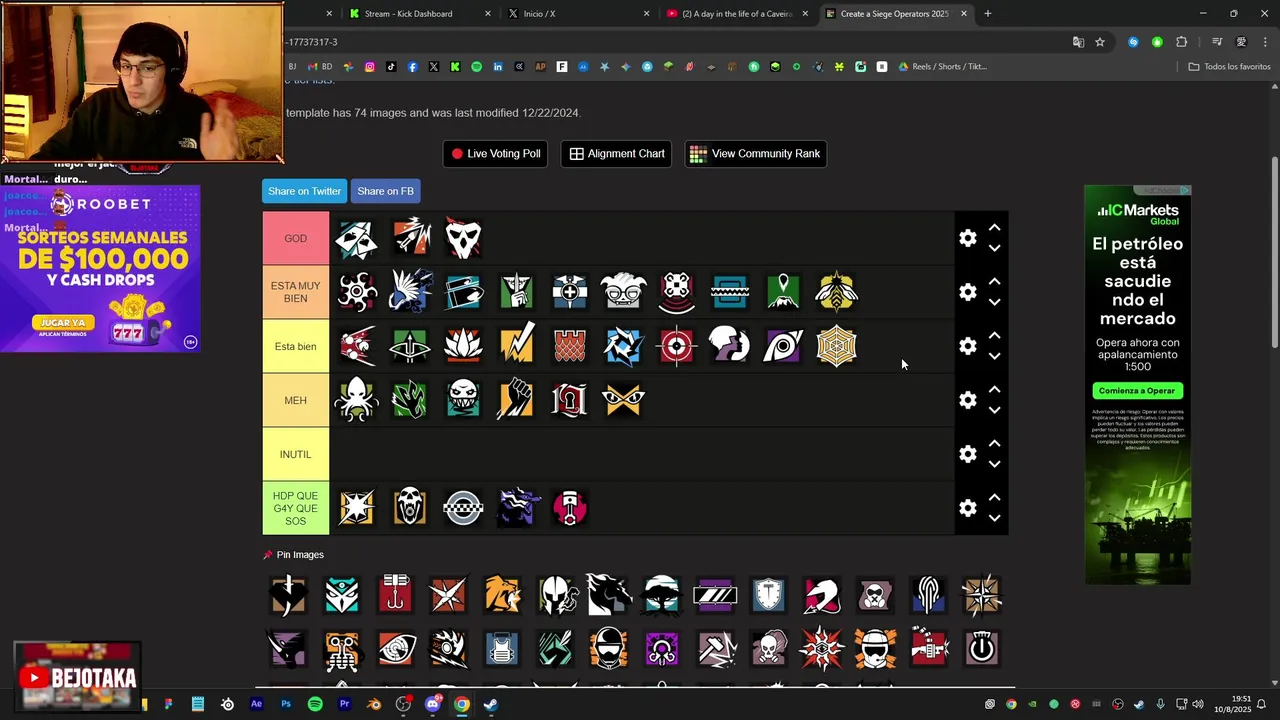Pick the skull with smoke unranked icon

pos(769,648)
